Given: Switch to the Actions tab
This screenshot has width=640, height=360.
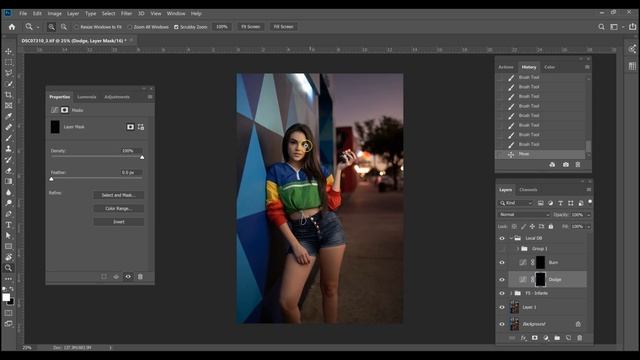Looking at the screenshot, I should [x=506, y=67].
